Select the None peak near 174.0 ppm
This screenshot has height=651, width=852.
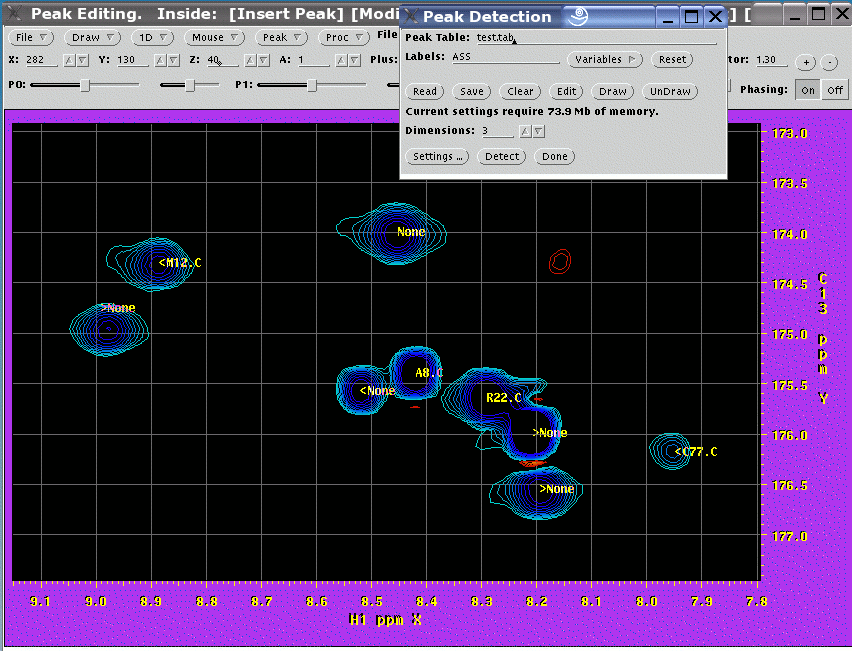[x=411, y=232]
